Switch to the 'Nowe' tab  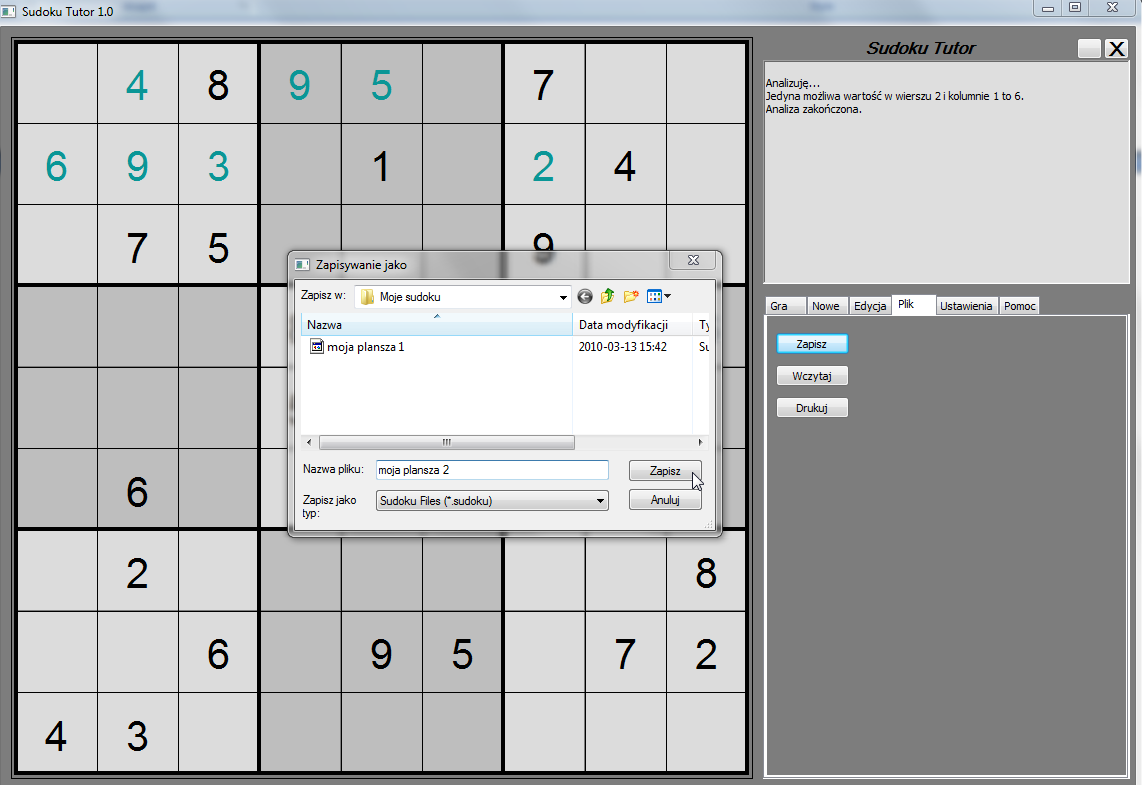[826, 306]
